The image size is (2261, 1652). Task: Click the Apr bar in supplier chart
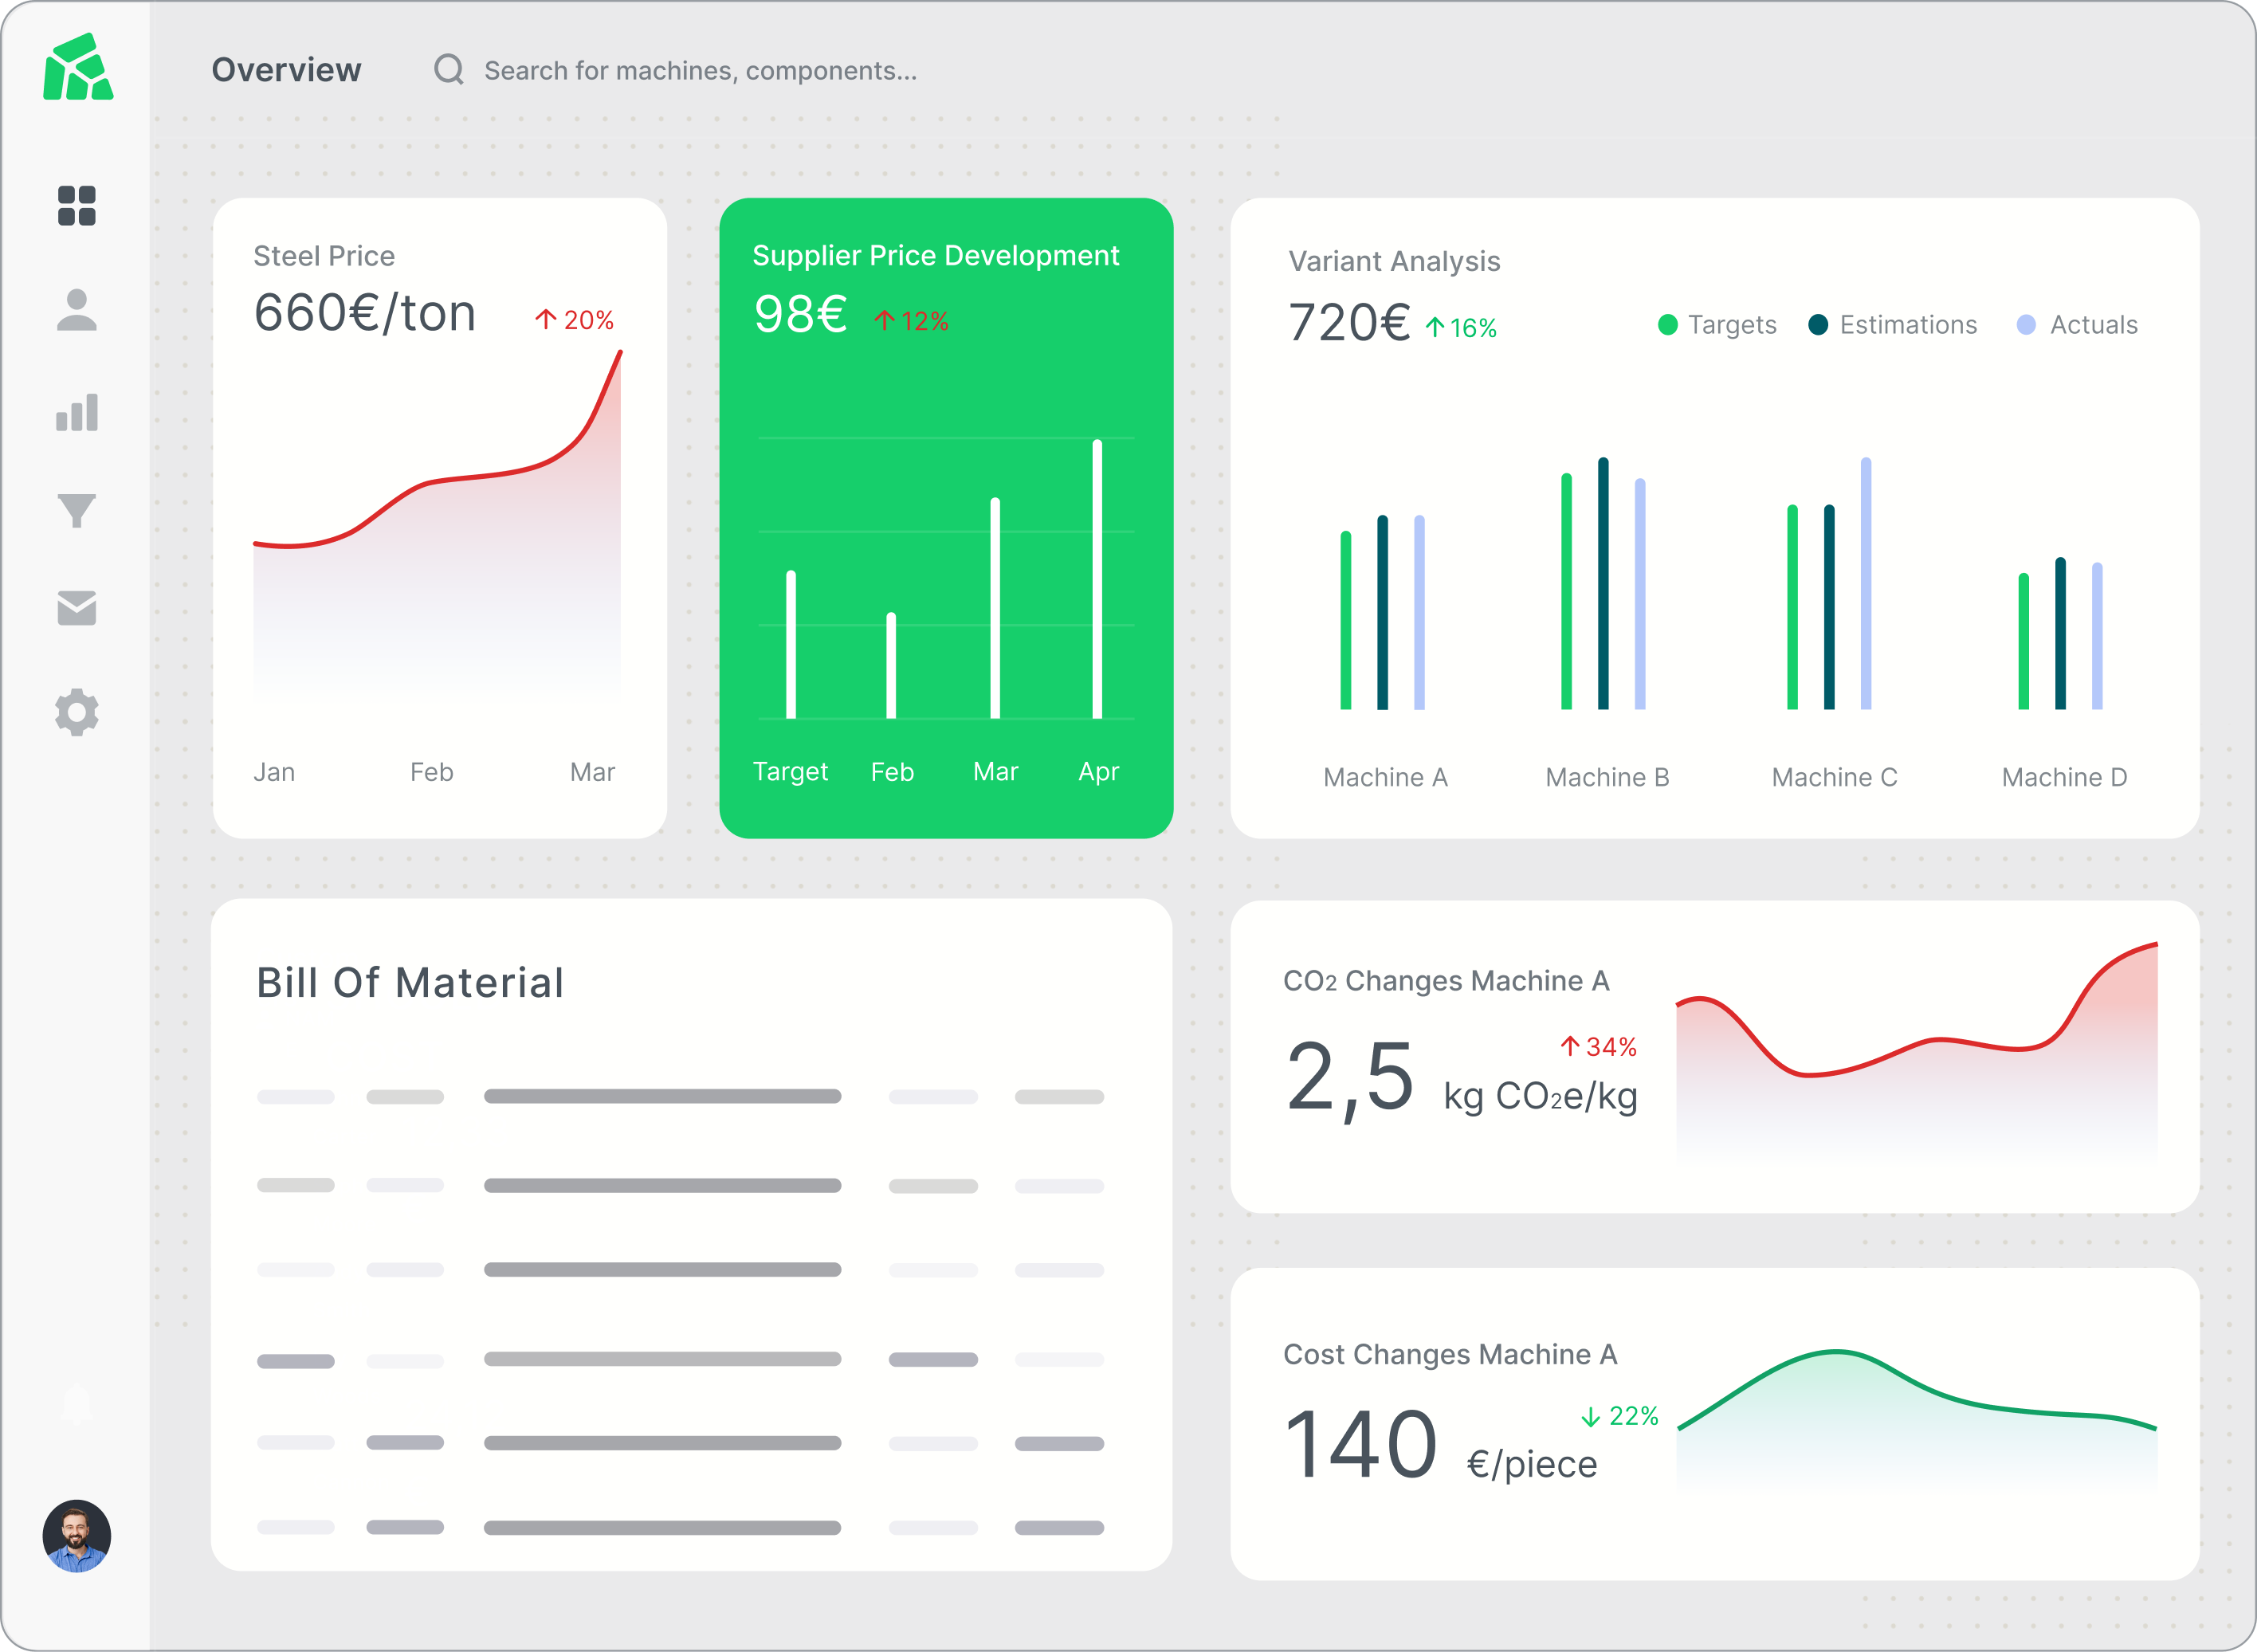click(1097, 580)
